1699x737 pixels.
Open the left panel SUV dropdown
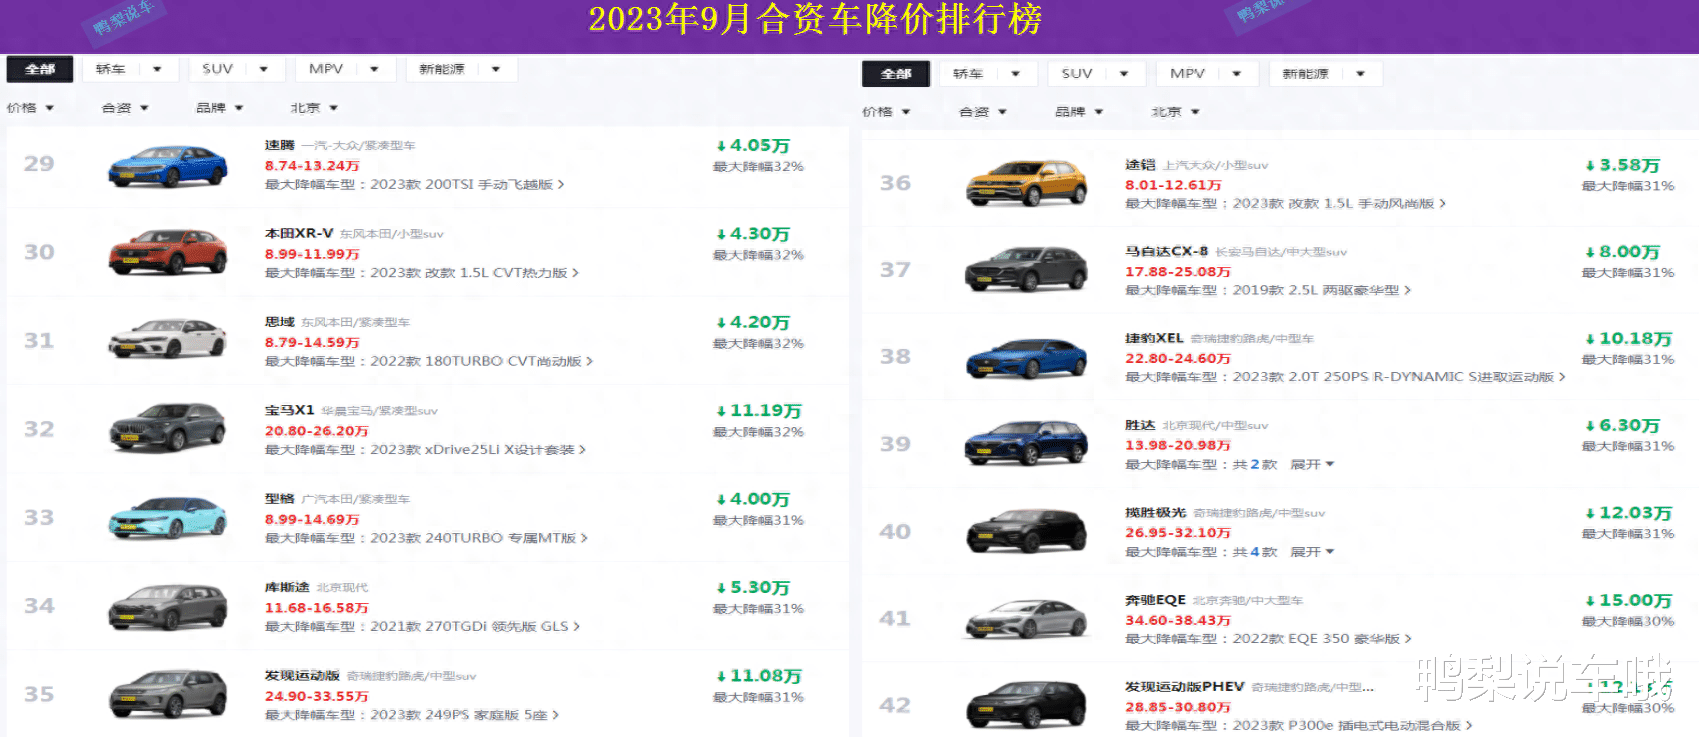click(236, 69)
